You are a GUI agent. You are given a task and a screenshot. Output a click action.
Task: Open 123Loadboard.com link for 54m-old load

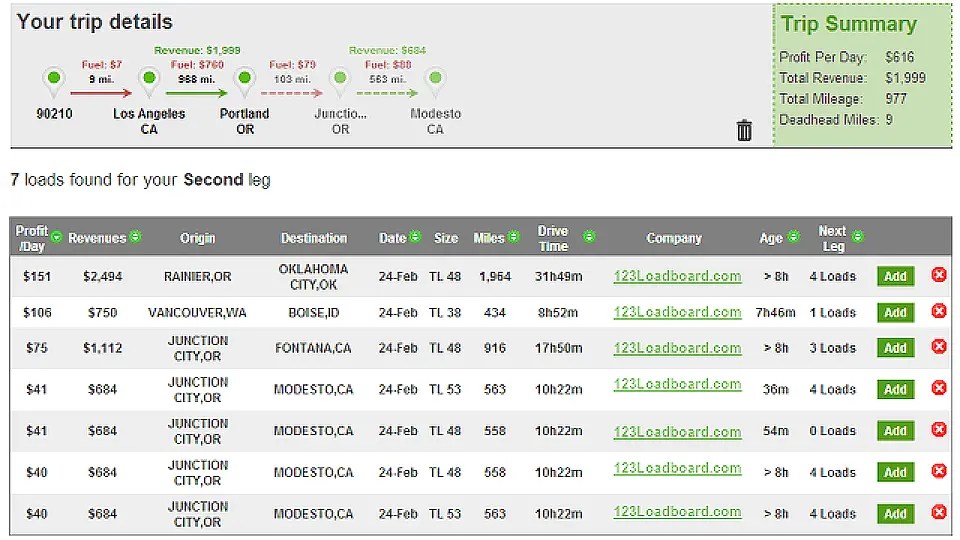(677, 432)
